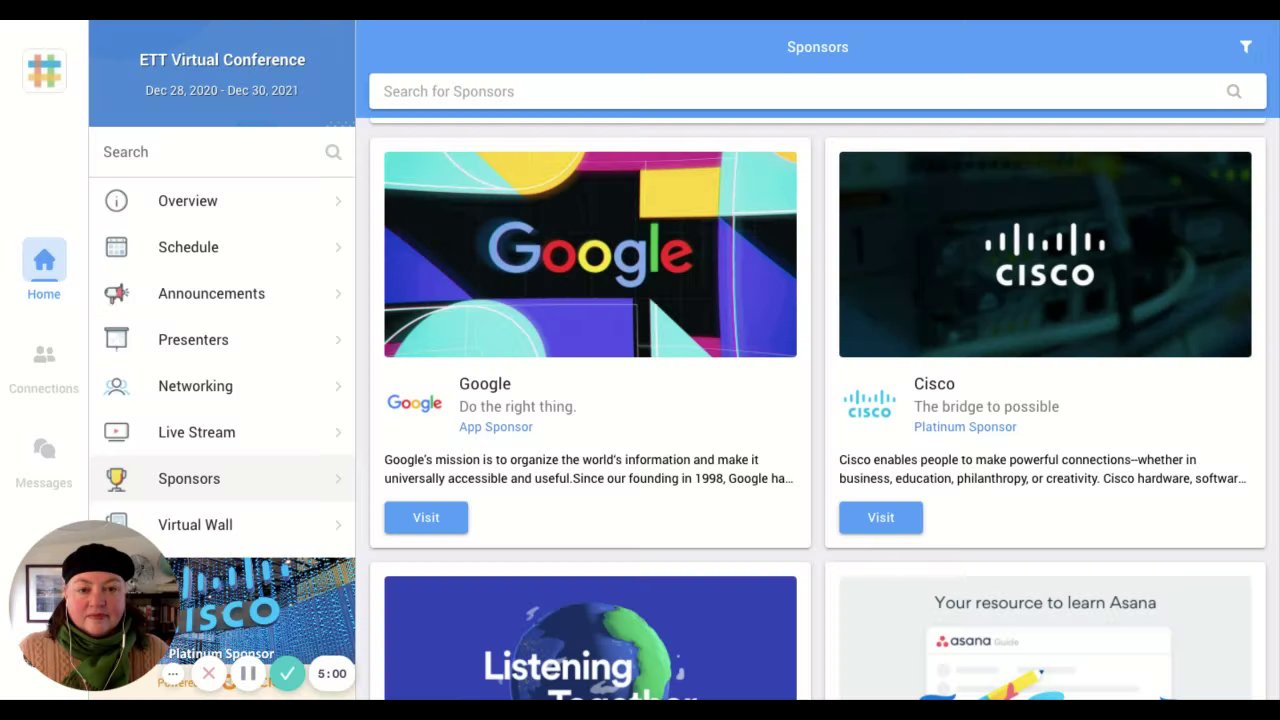Open the Listening Together banner
The width and height of the screenshot is (1280, 720).
click(x=590, y=638)
